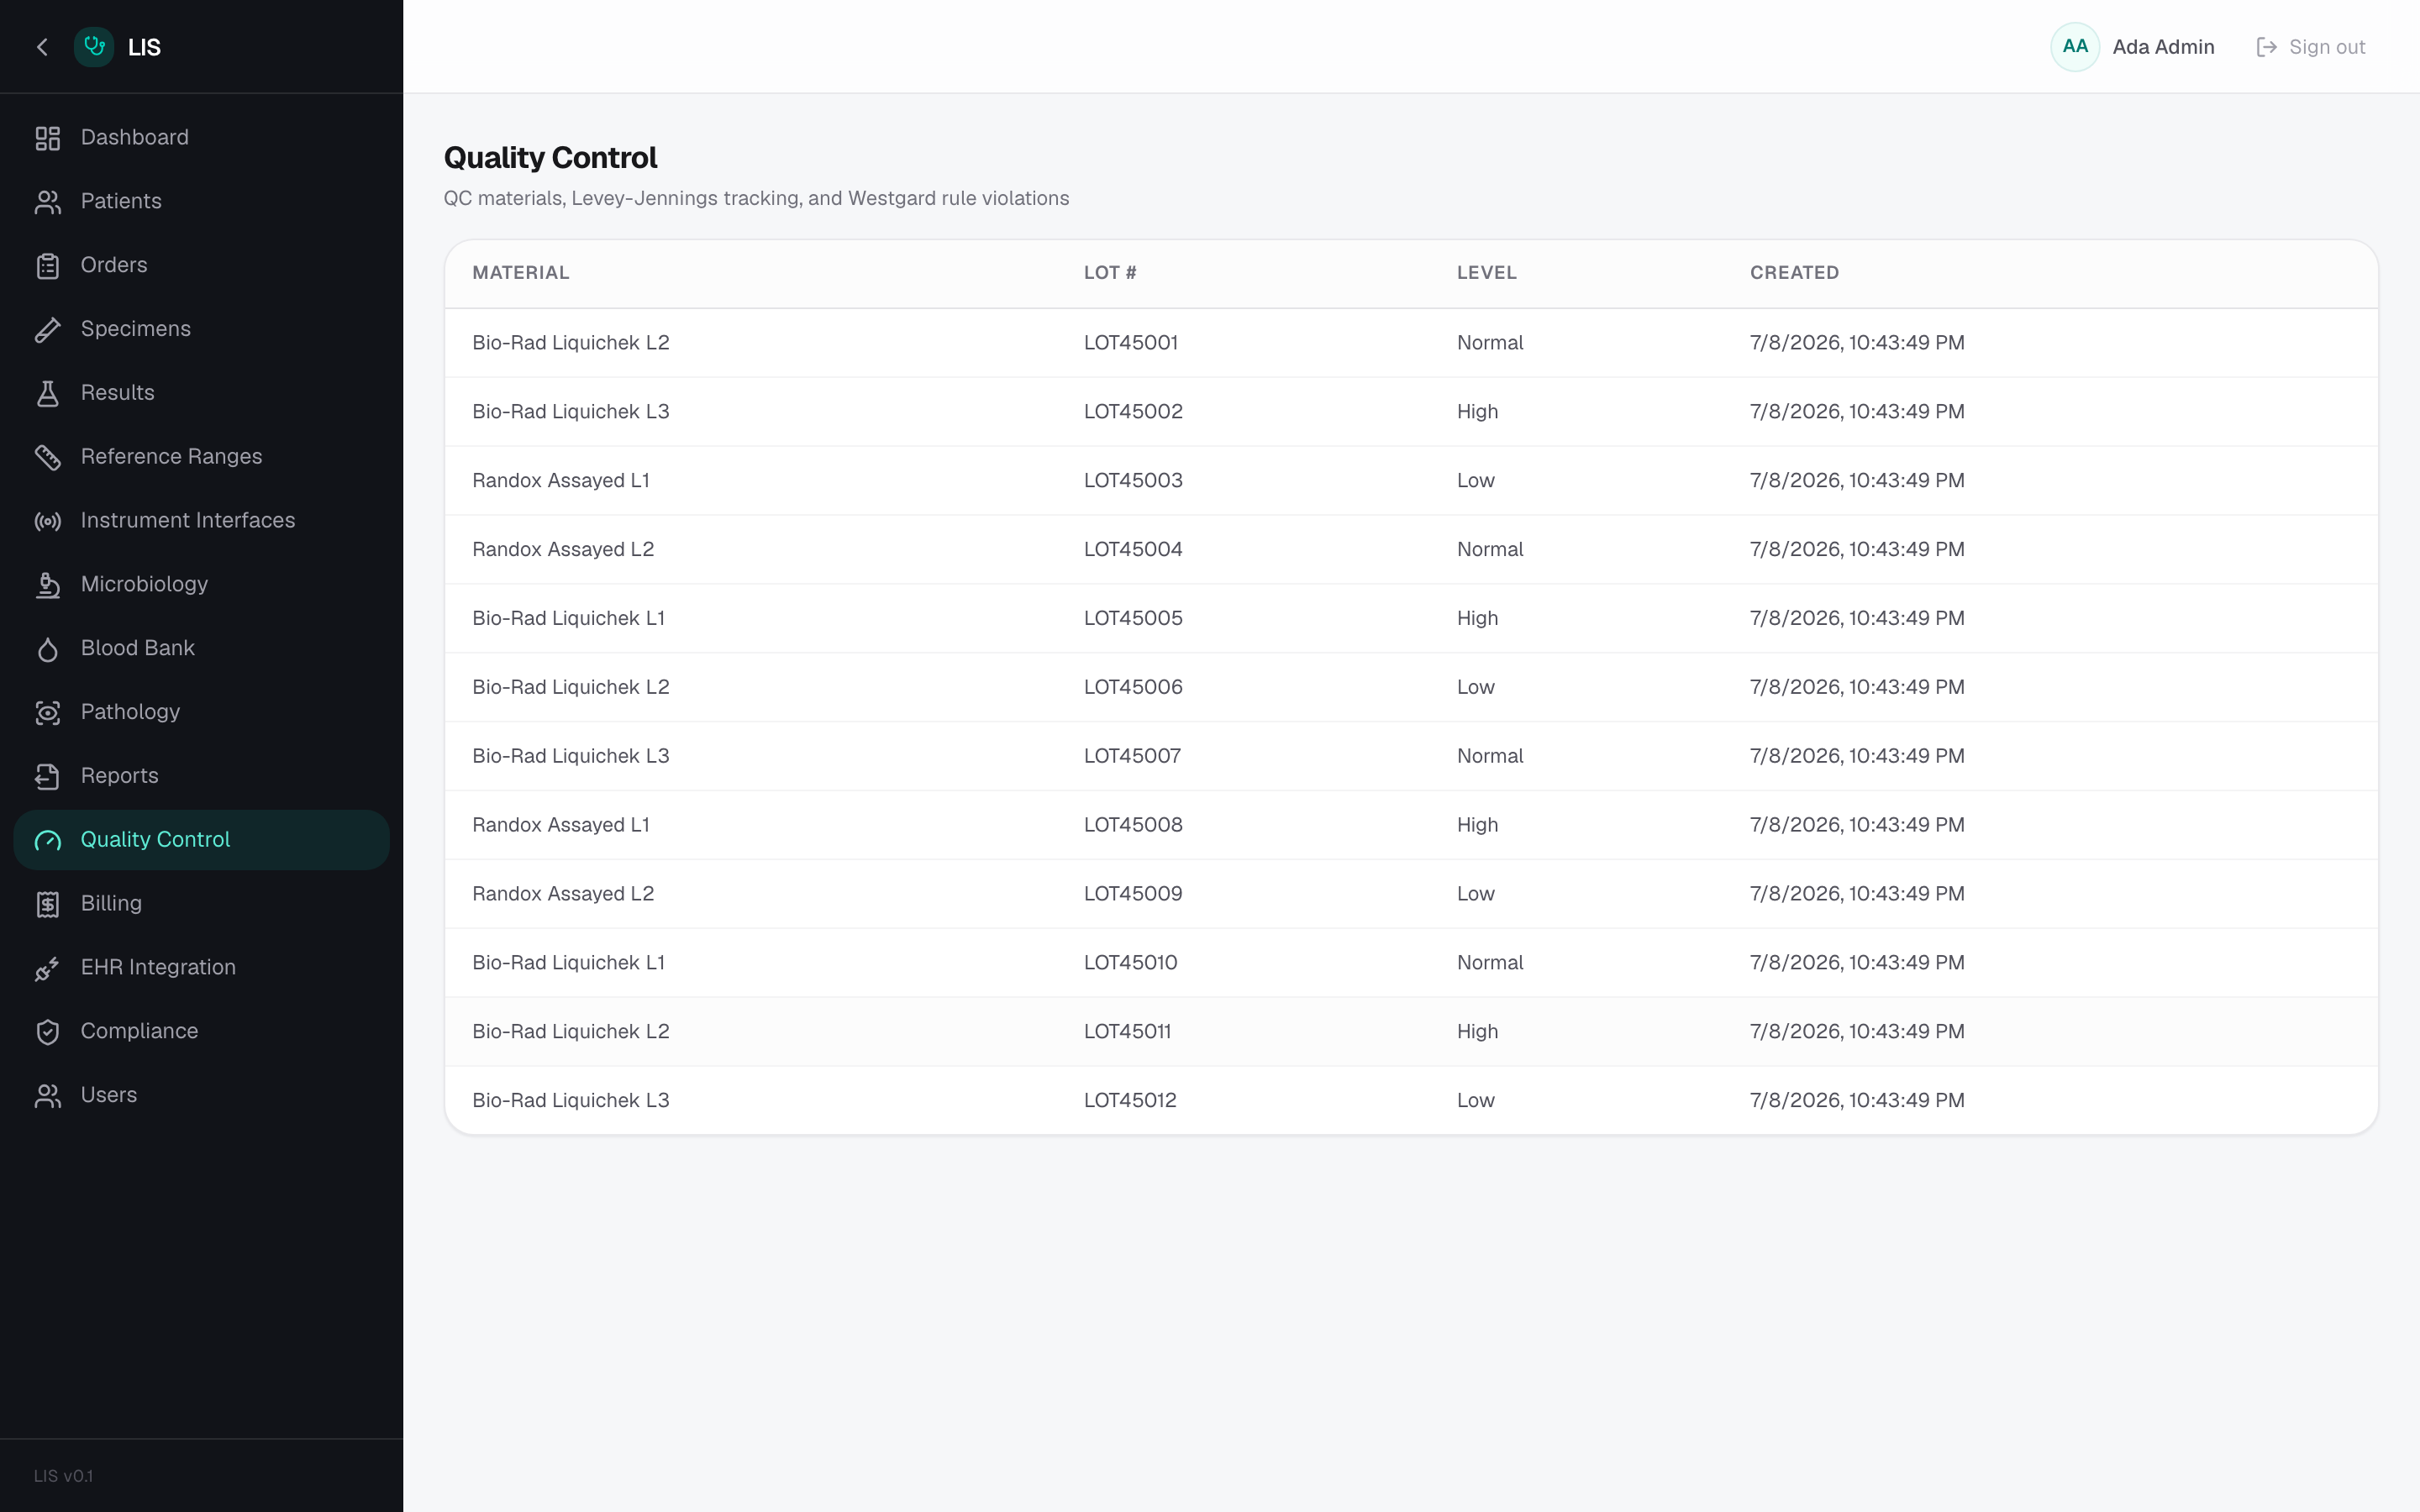Click the Results flask icon
Viewport: 2420px width, 1512px height.
point(48,394)
